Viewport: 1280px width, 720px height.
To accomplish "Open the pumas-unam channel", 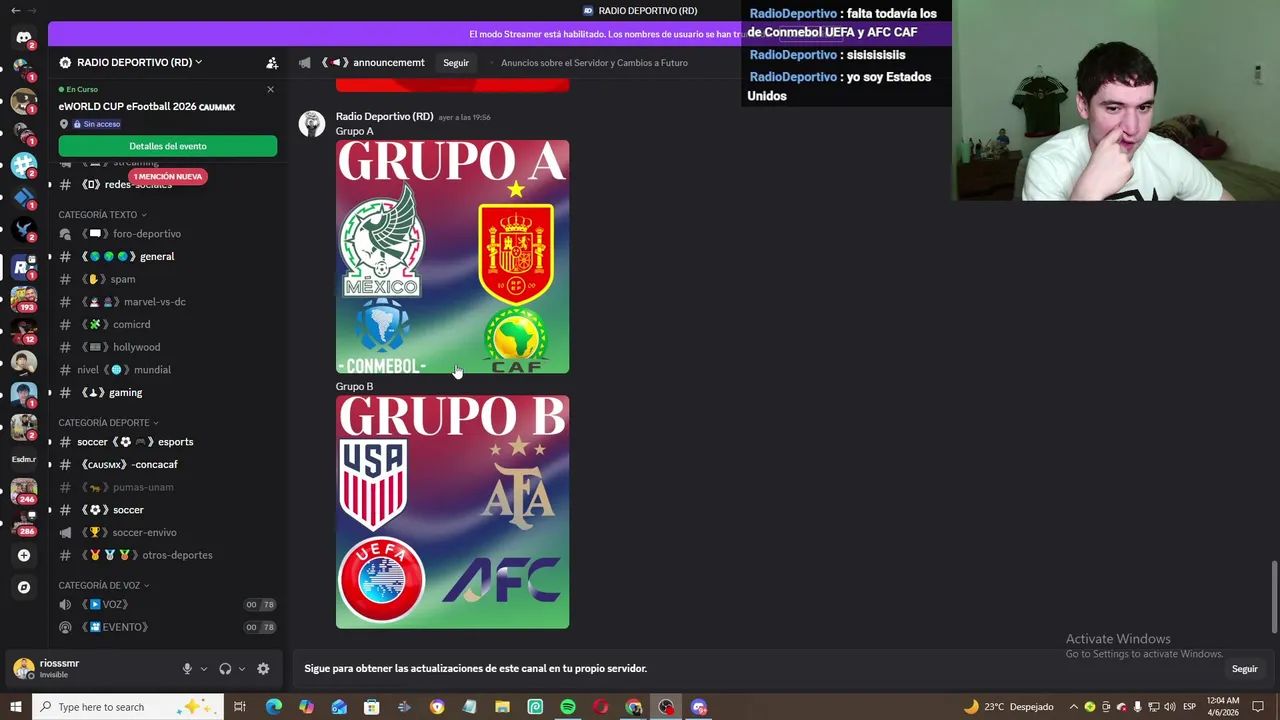I will [x=167, y=487].
